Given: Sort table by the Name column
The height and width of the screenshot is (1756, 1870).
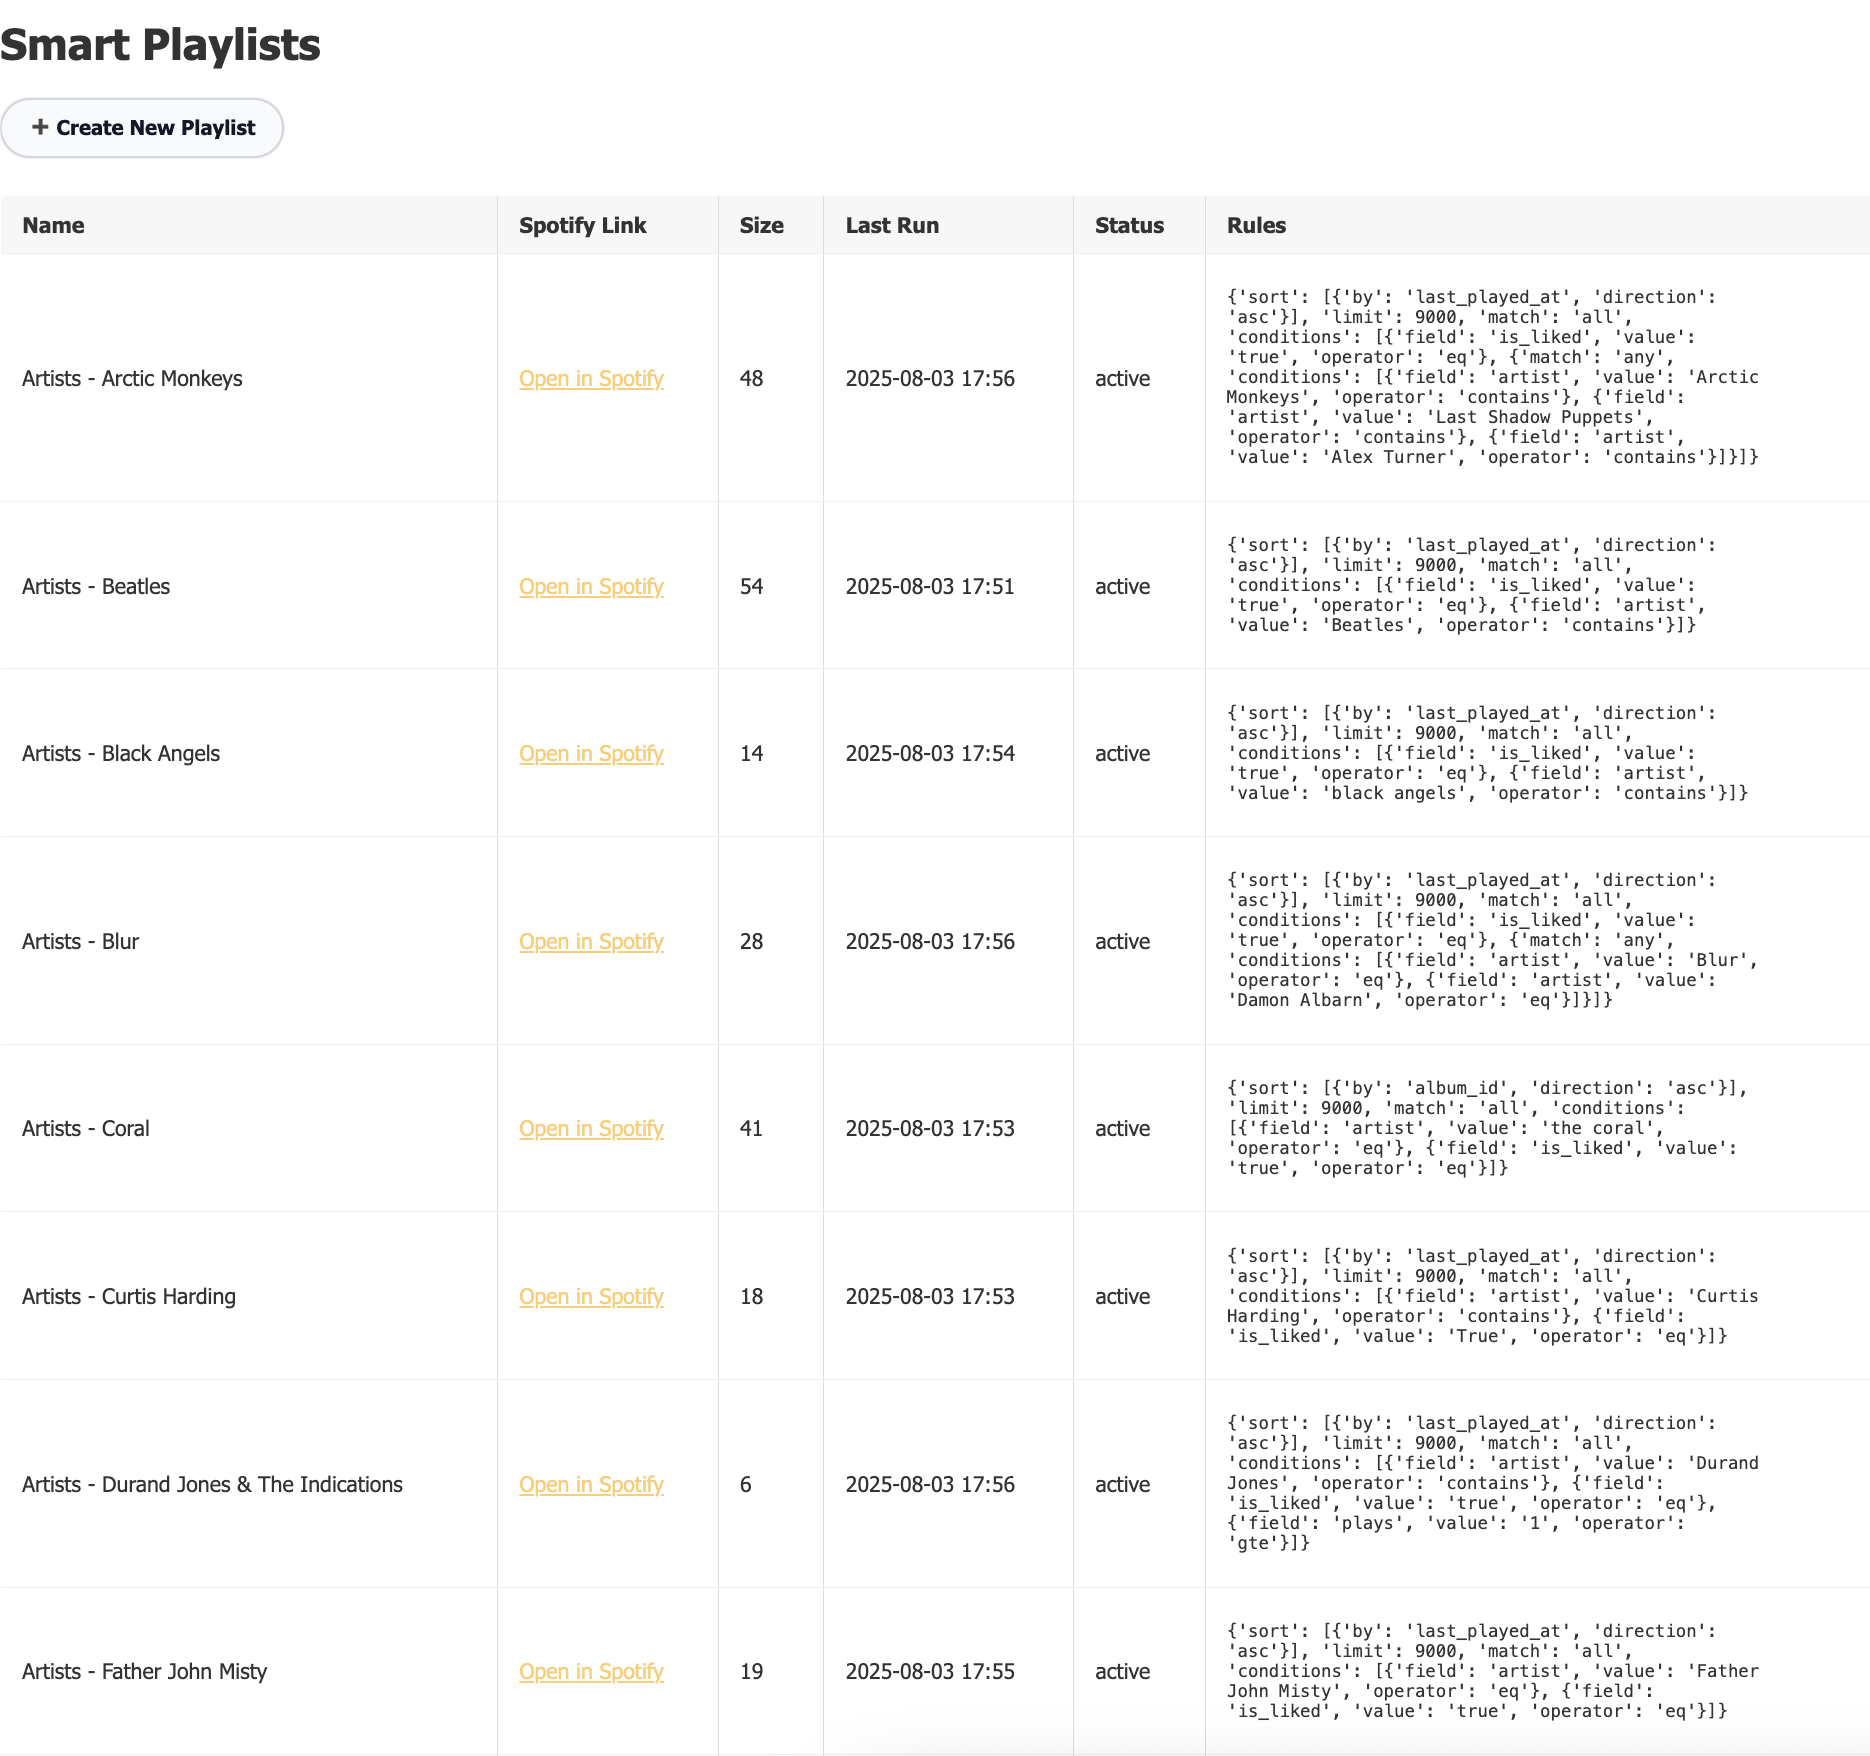Looking at the screenshot, I should point(53,225).
